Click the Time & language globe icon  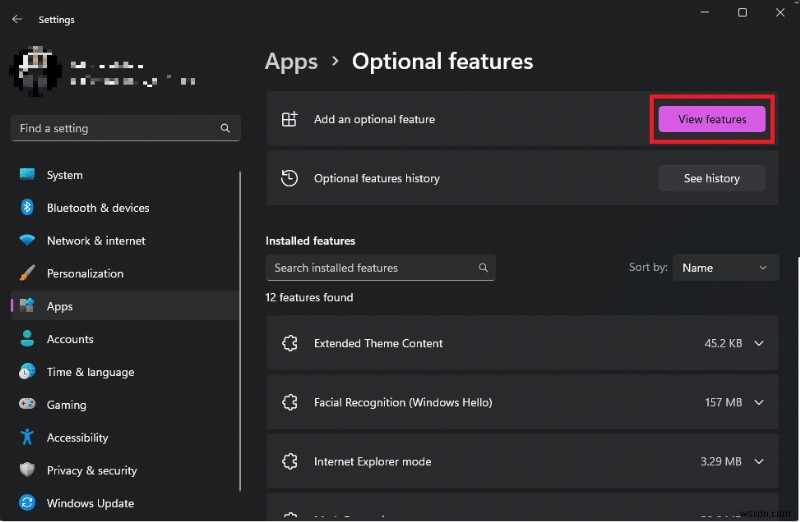coord(27,371)
